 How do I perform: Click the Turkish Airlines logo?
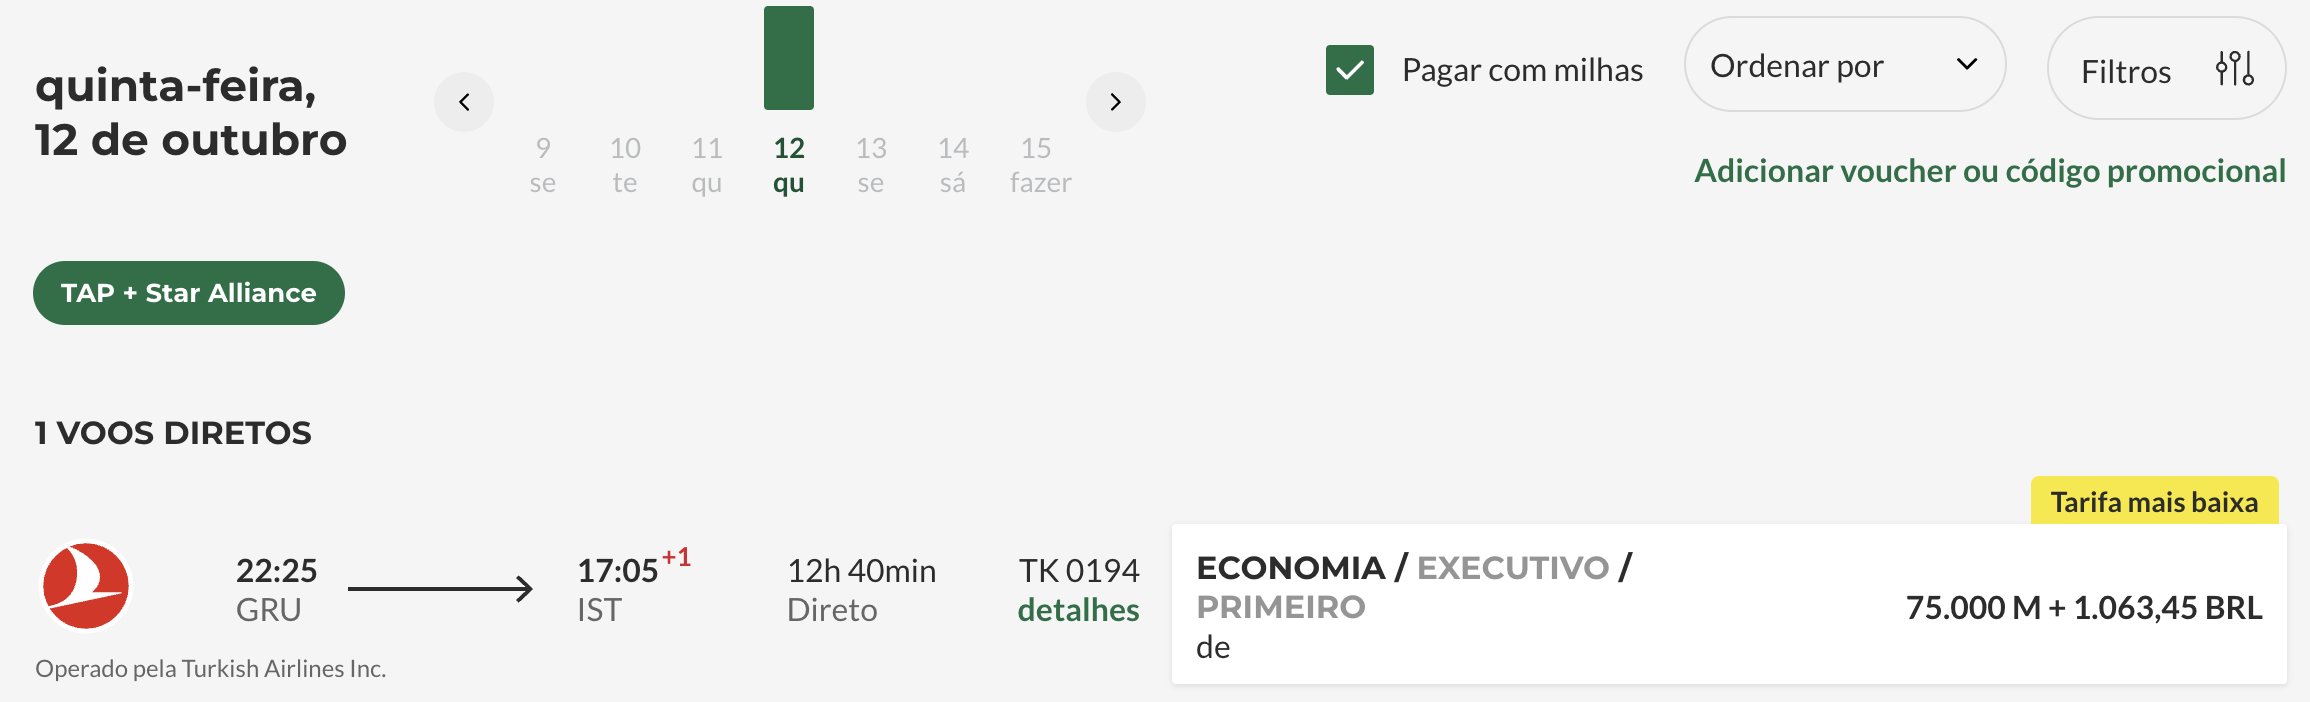tap(86, 586)
